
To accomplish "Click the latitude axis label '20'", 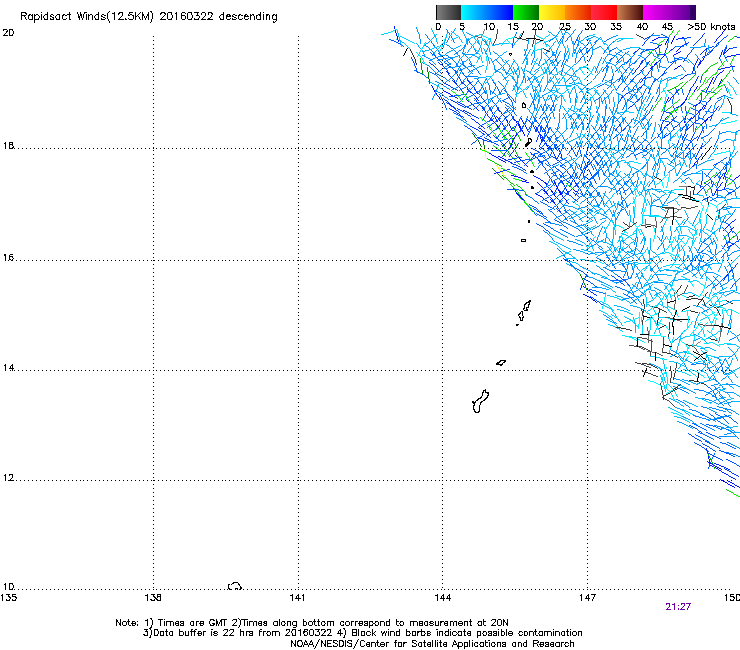I will pos(8,33).
